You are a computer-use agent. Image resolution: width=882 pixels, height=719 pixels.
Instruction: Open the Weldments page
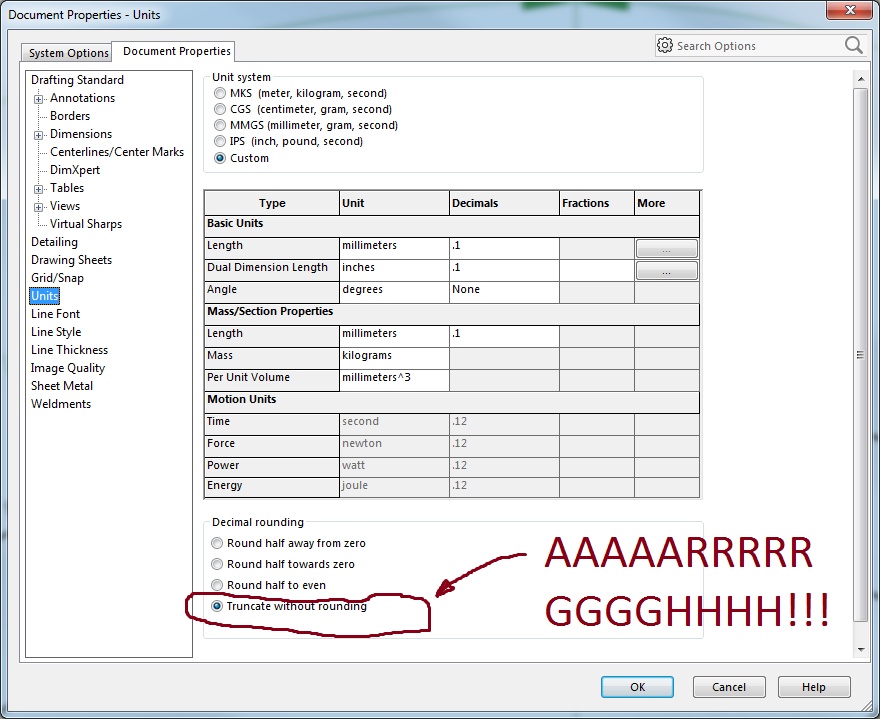[61, 404]
